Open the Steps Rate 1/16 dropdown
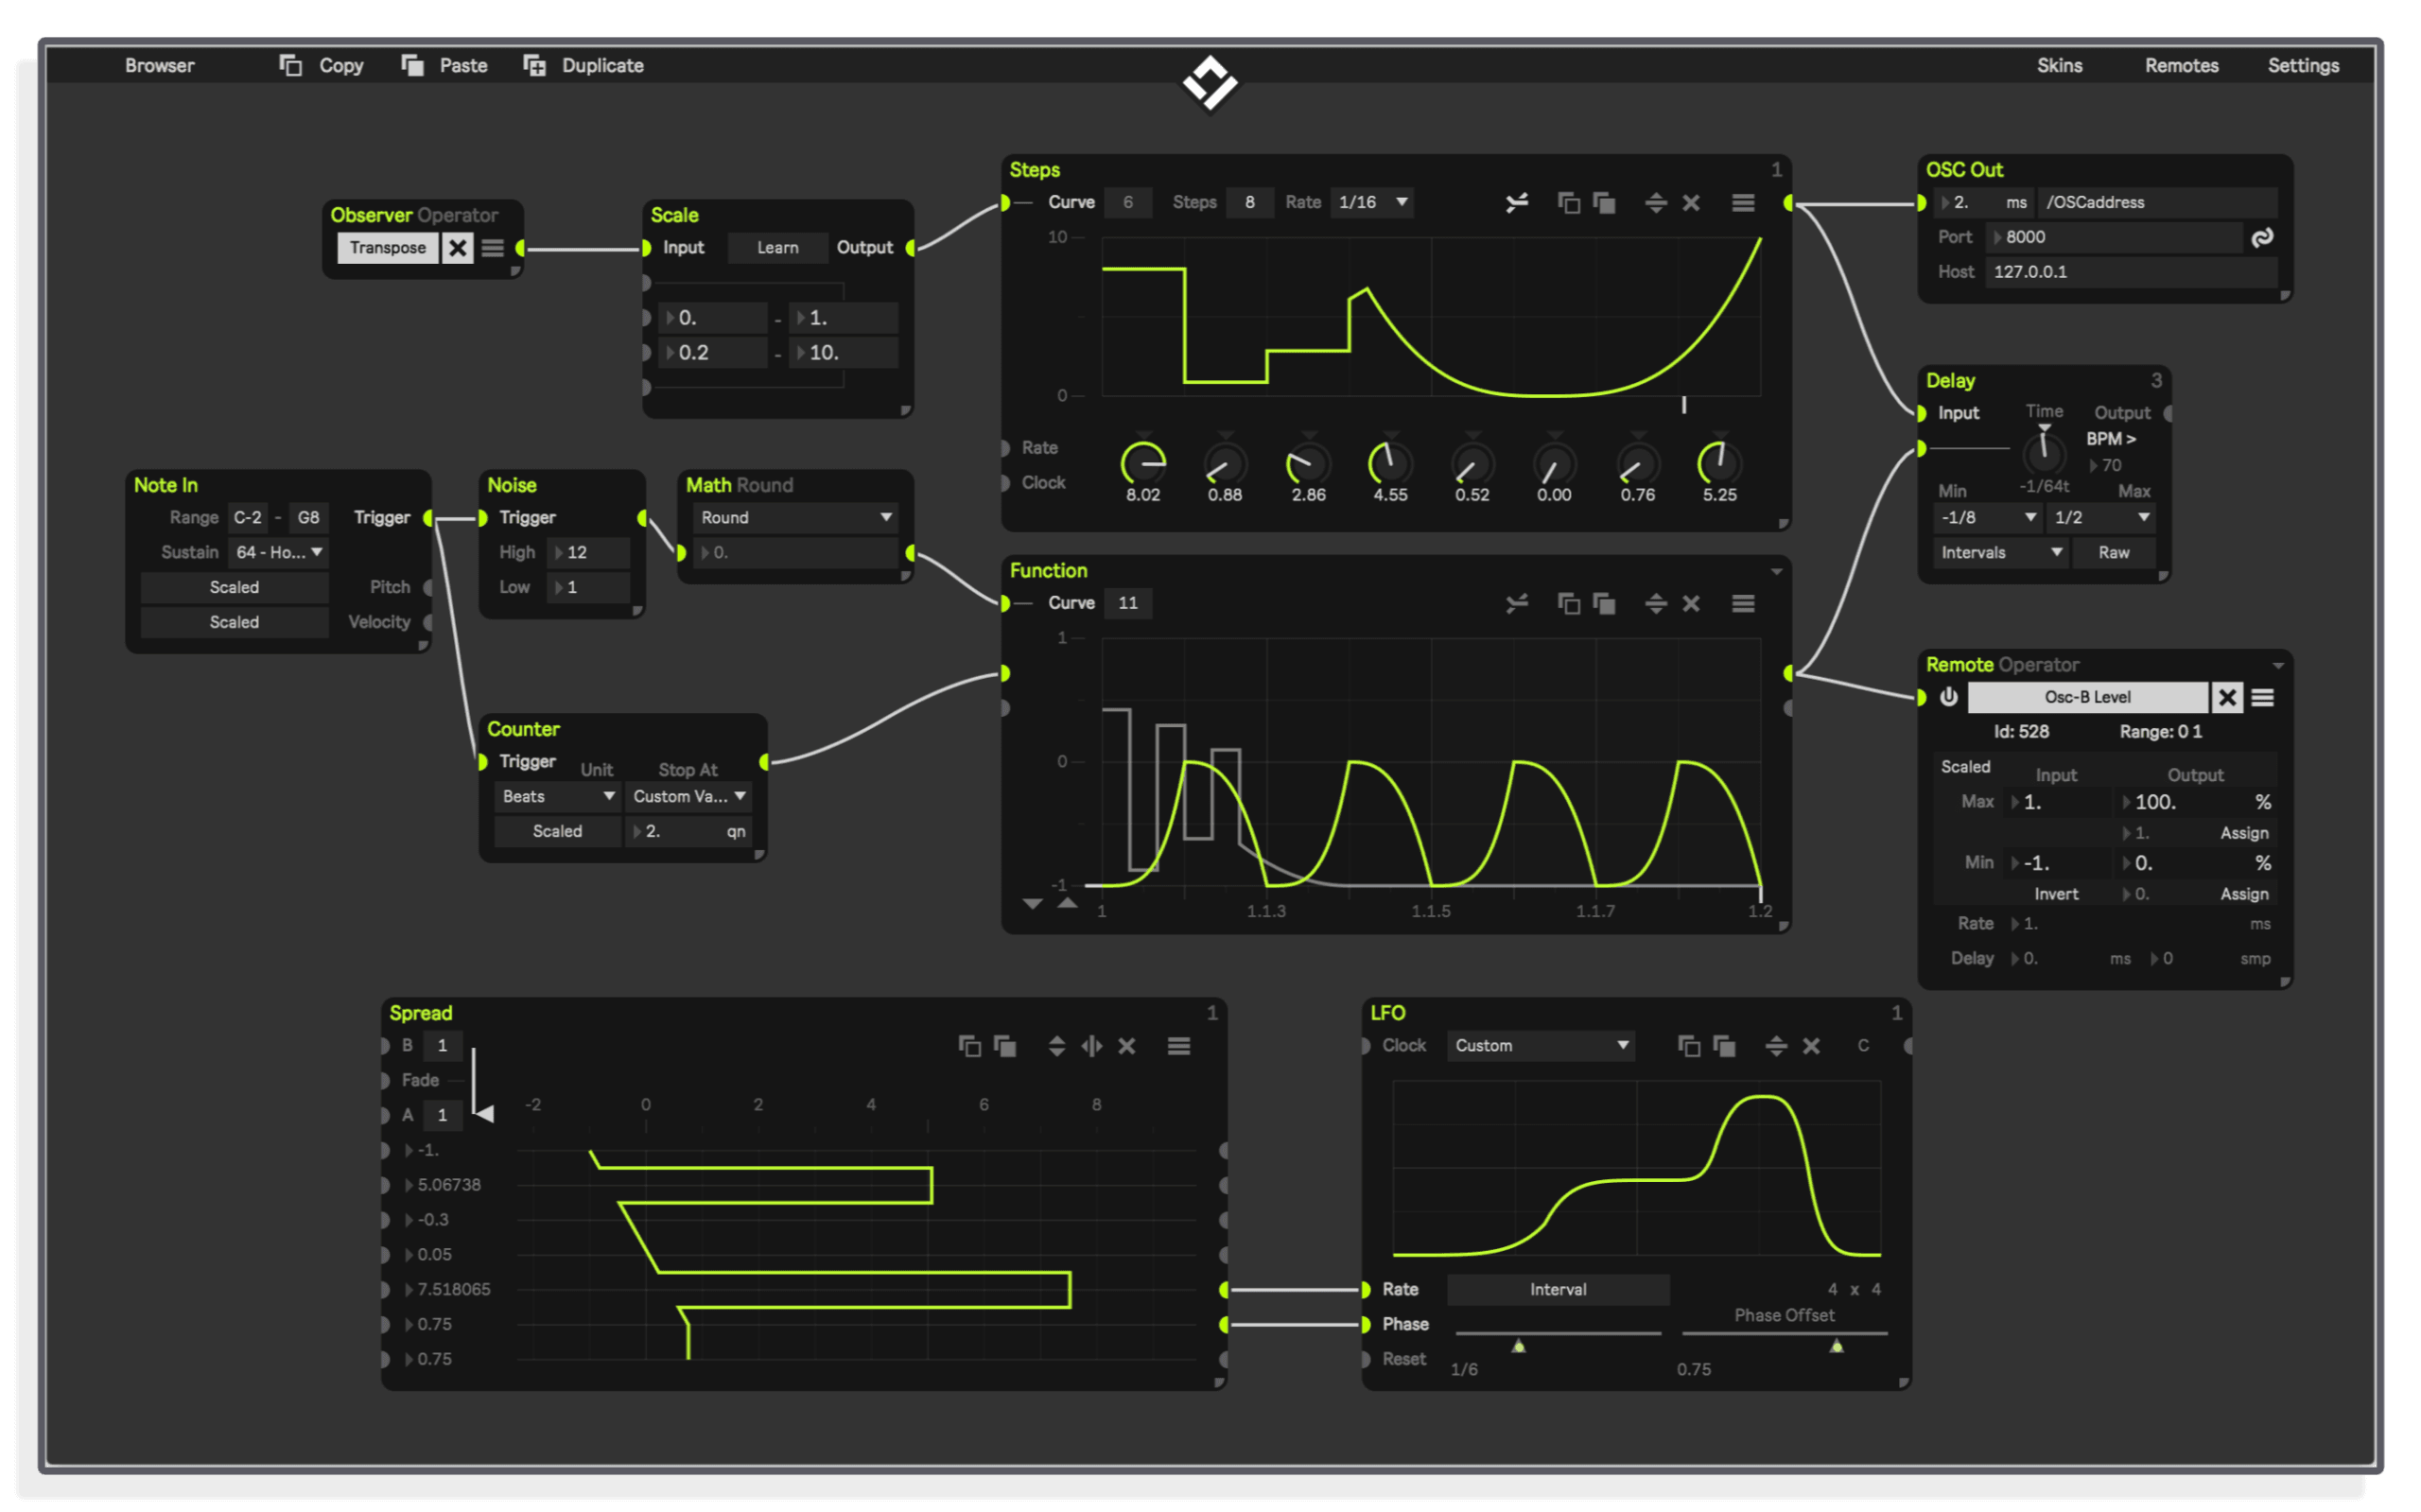This screenshot has height=1512, width=2421. (x=1373, y=202)
